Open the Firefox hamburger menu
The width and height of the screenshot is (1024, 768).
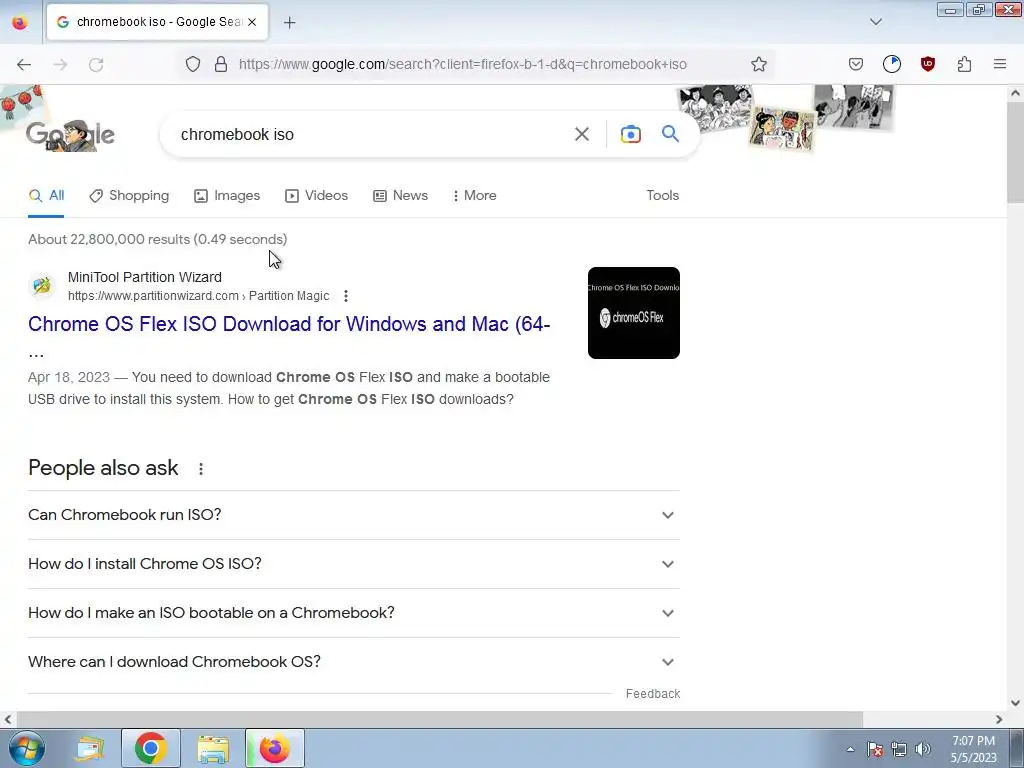point(1000,64)
